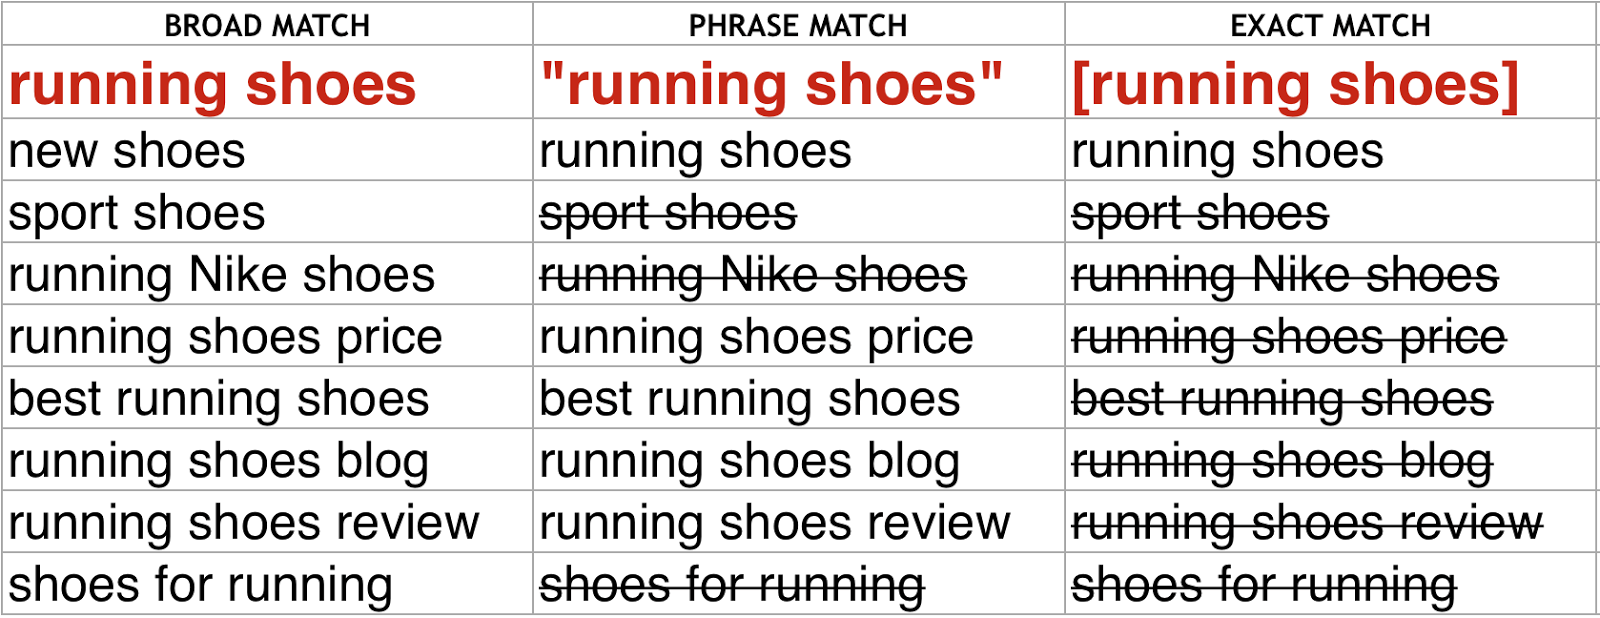Select 'best running shoes' in Phrase Match column

tap(750, 399)
